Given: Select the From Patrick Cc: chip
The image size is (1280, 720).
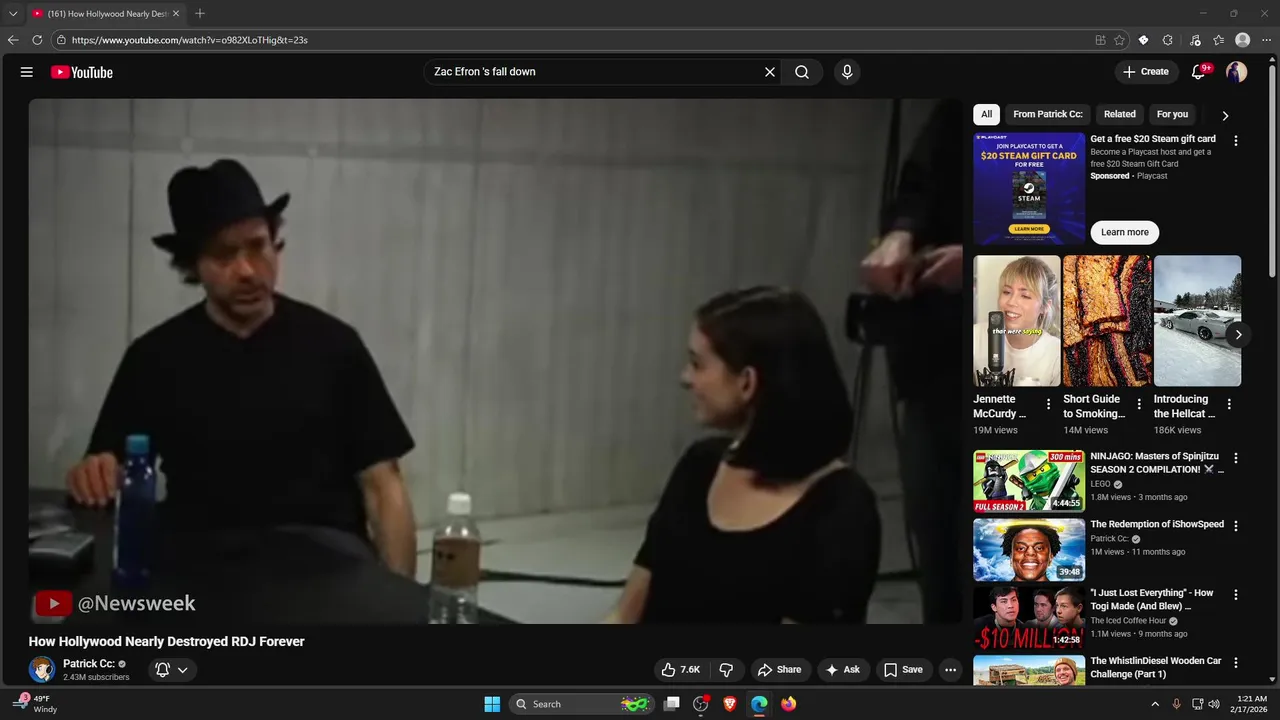Looking at the screenshot, I should (x=1048, y=114).
